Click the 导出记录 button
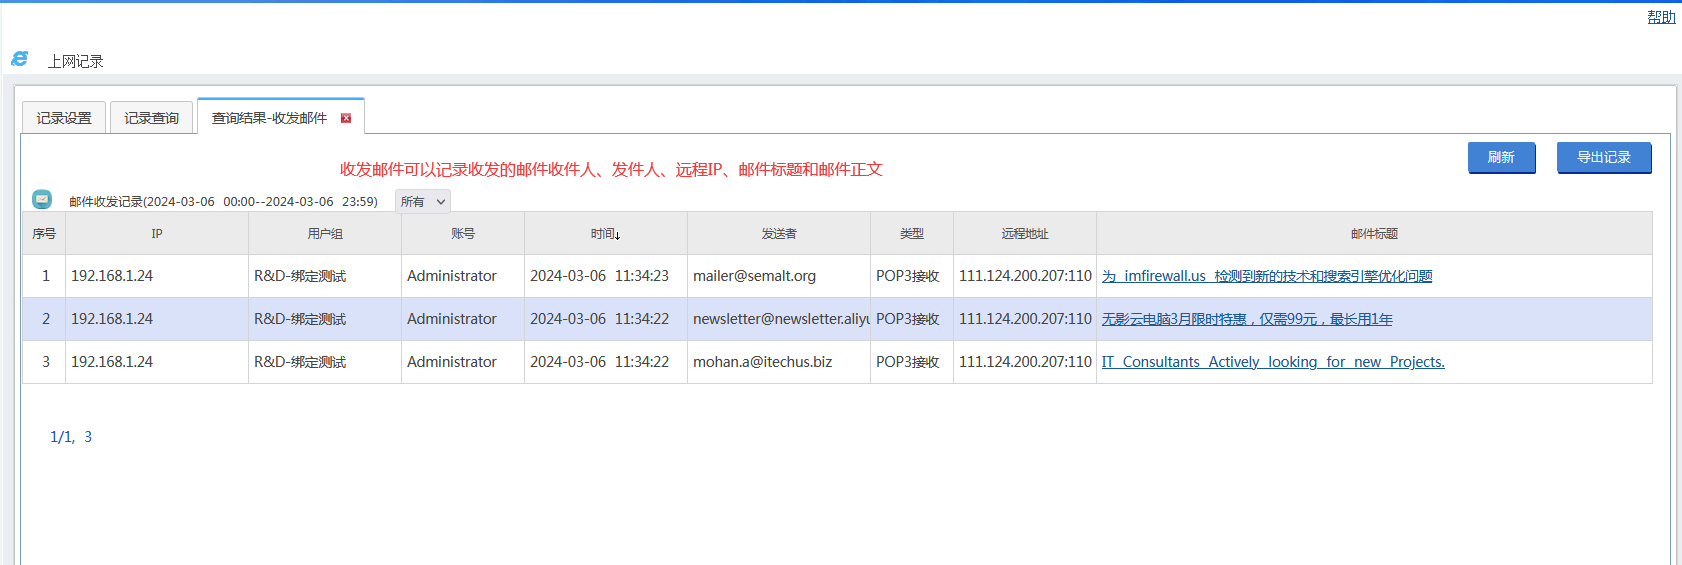The image size is (1682, 565). (1603, 157)
